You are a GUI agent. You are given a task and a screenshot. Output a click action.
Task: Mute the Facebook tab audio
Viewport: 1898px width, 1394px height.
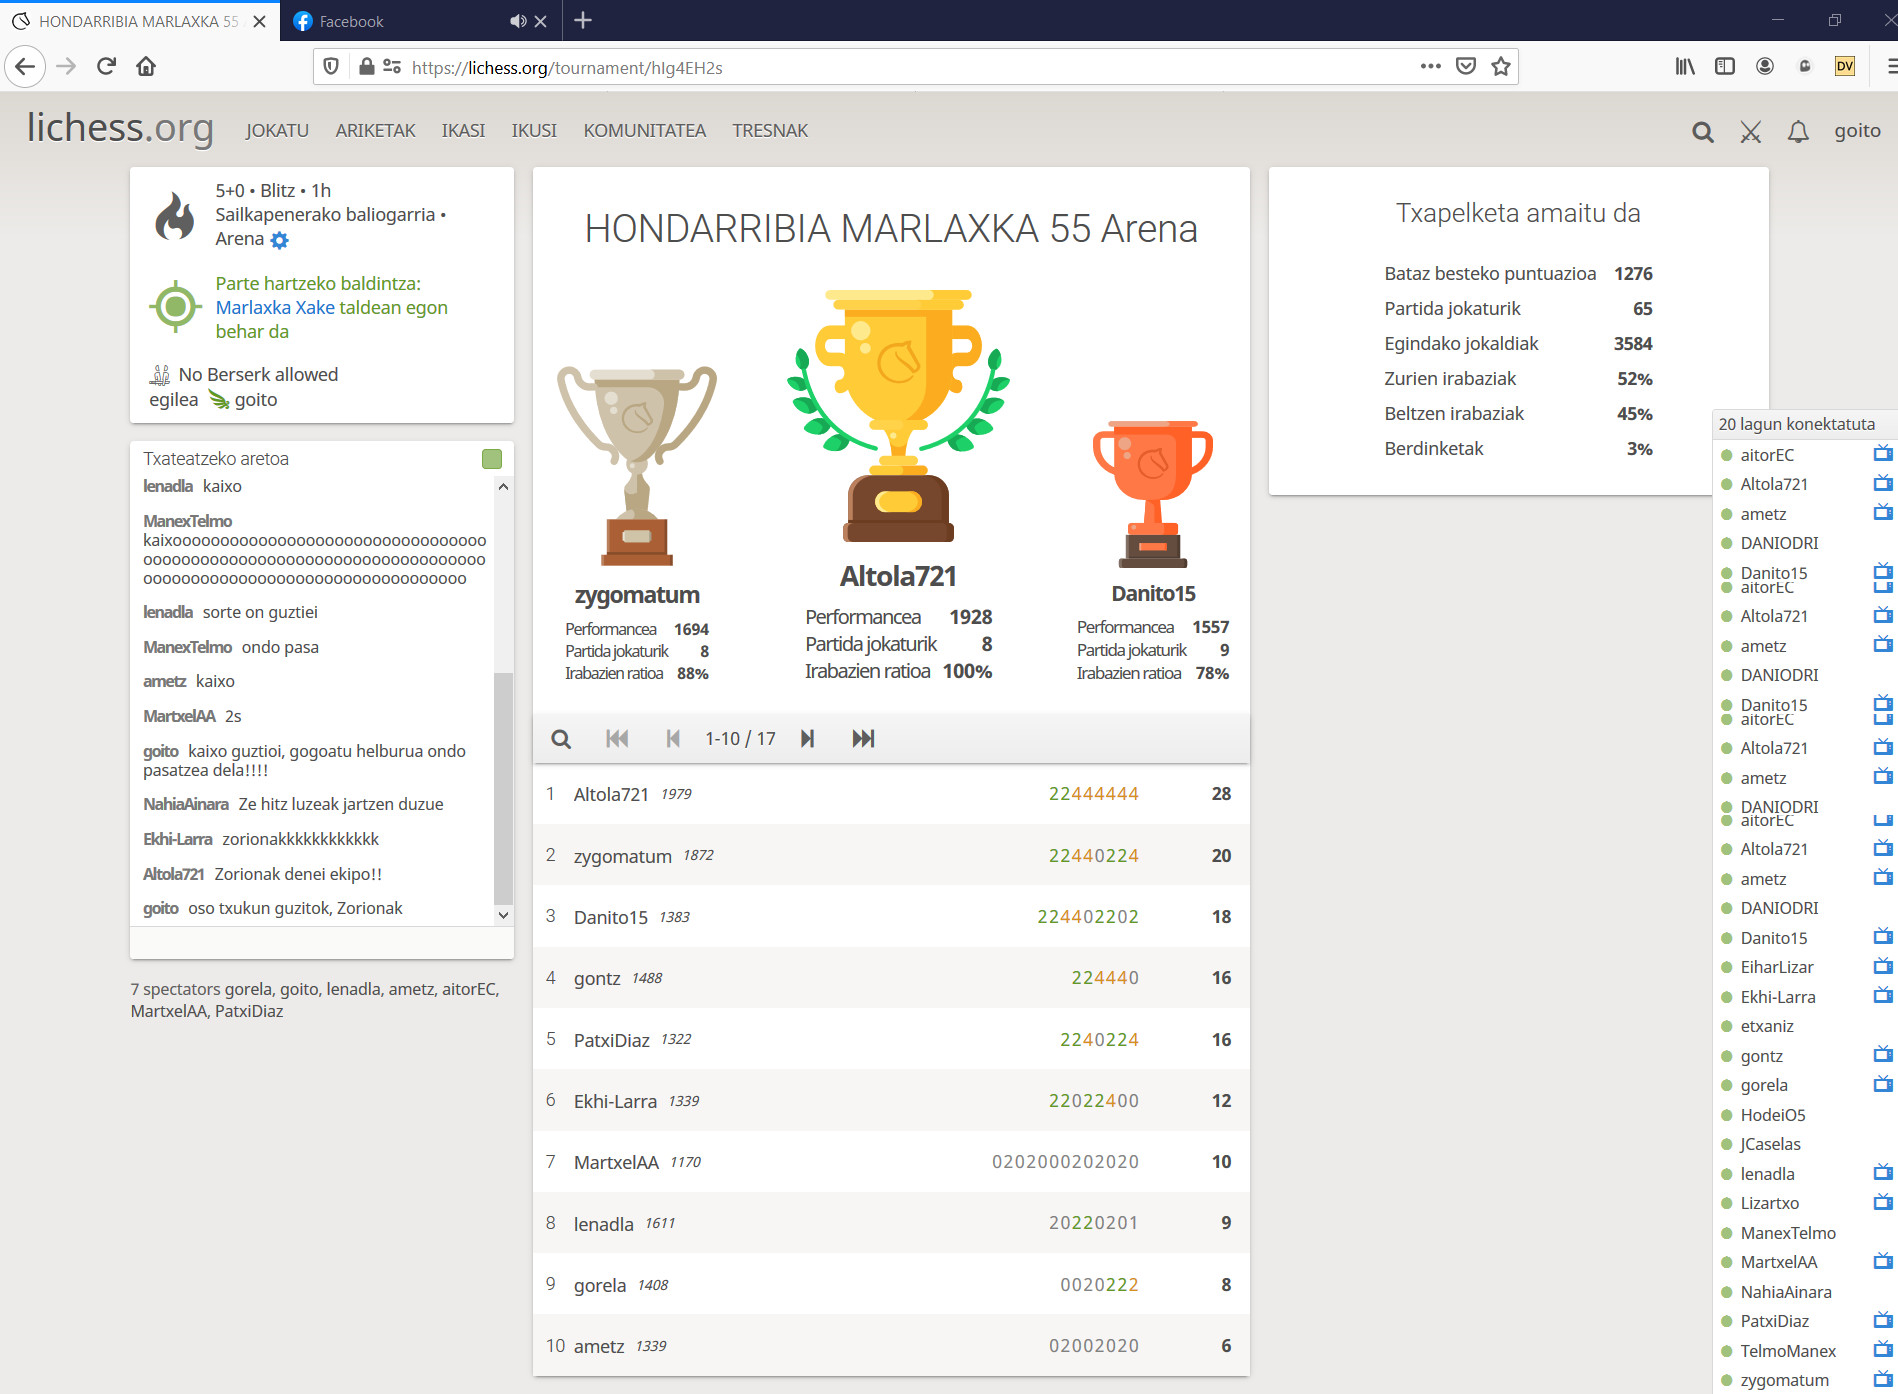tap(517, 21)
